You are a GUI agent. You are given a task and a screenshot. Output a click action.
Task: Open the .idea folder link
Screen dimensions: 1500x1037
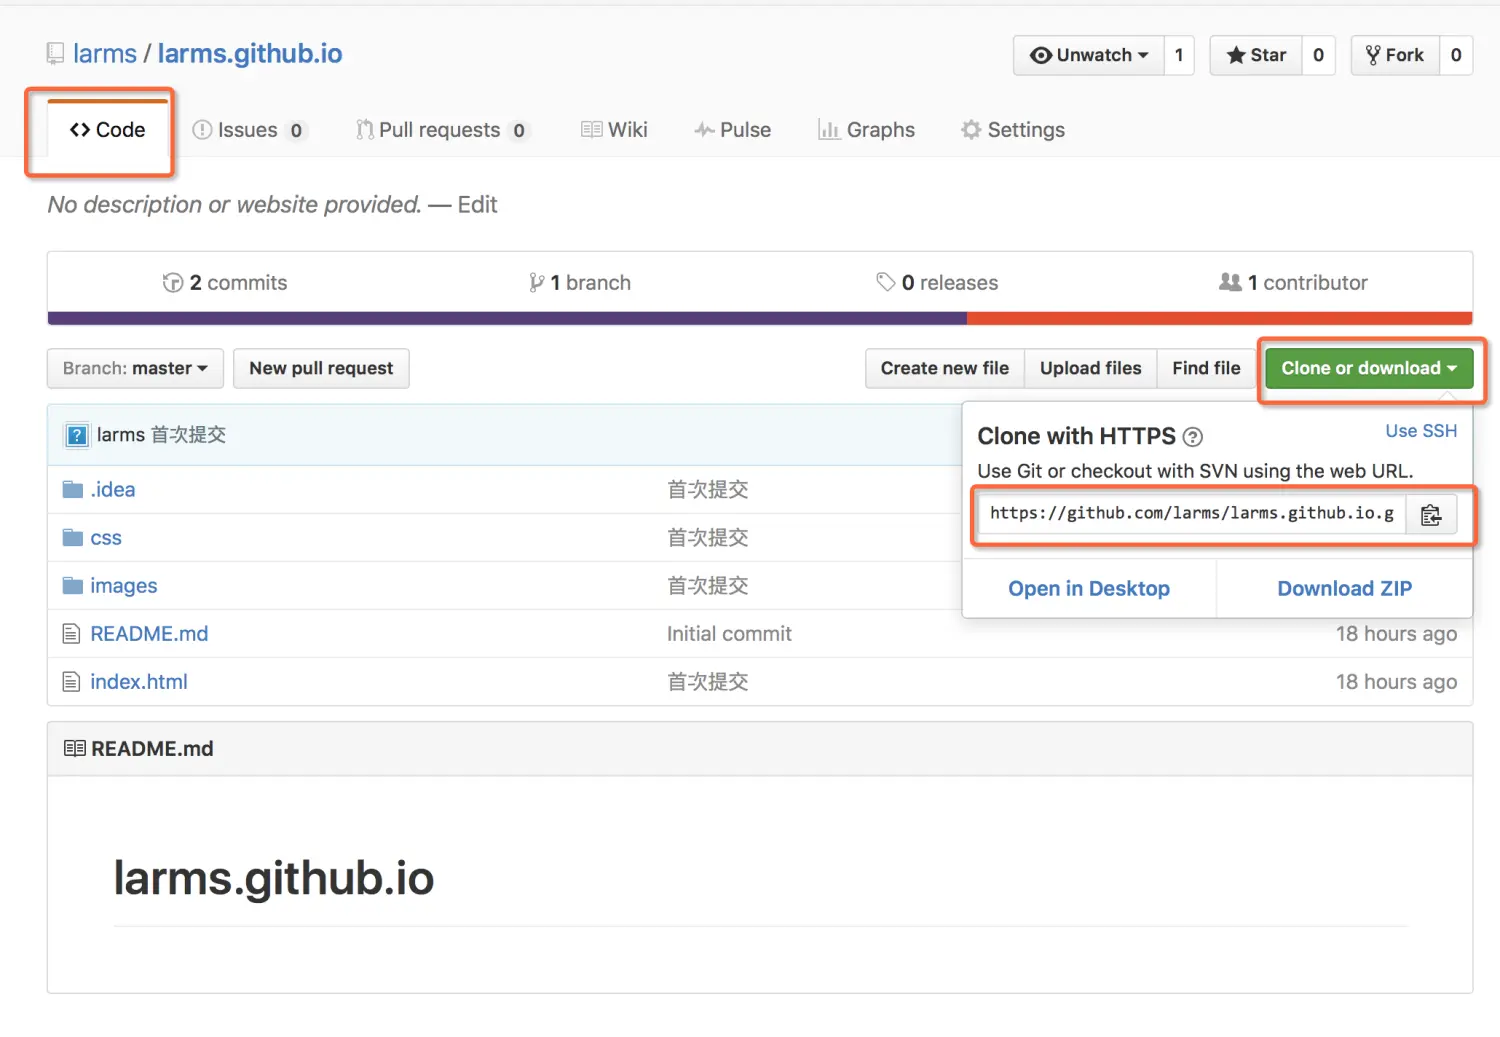pyautogui.click(x=113, y=490)
